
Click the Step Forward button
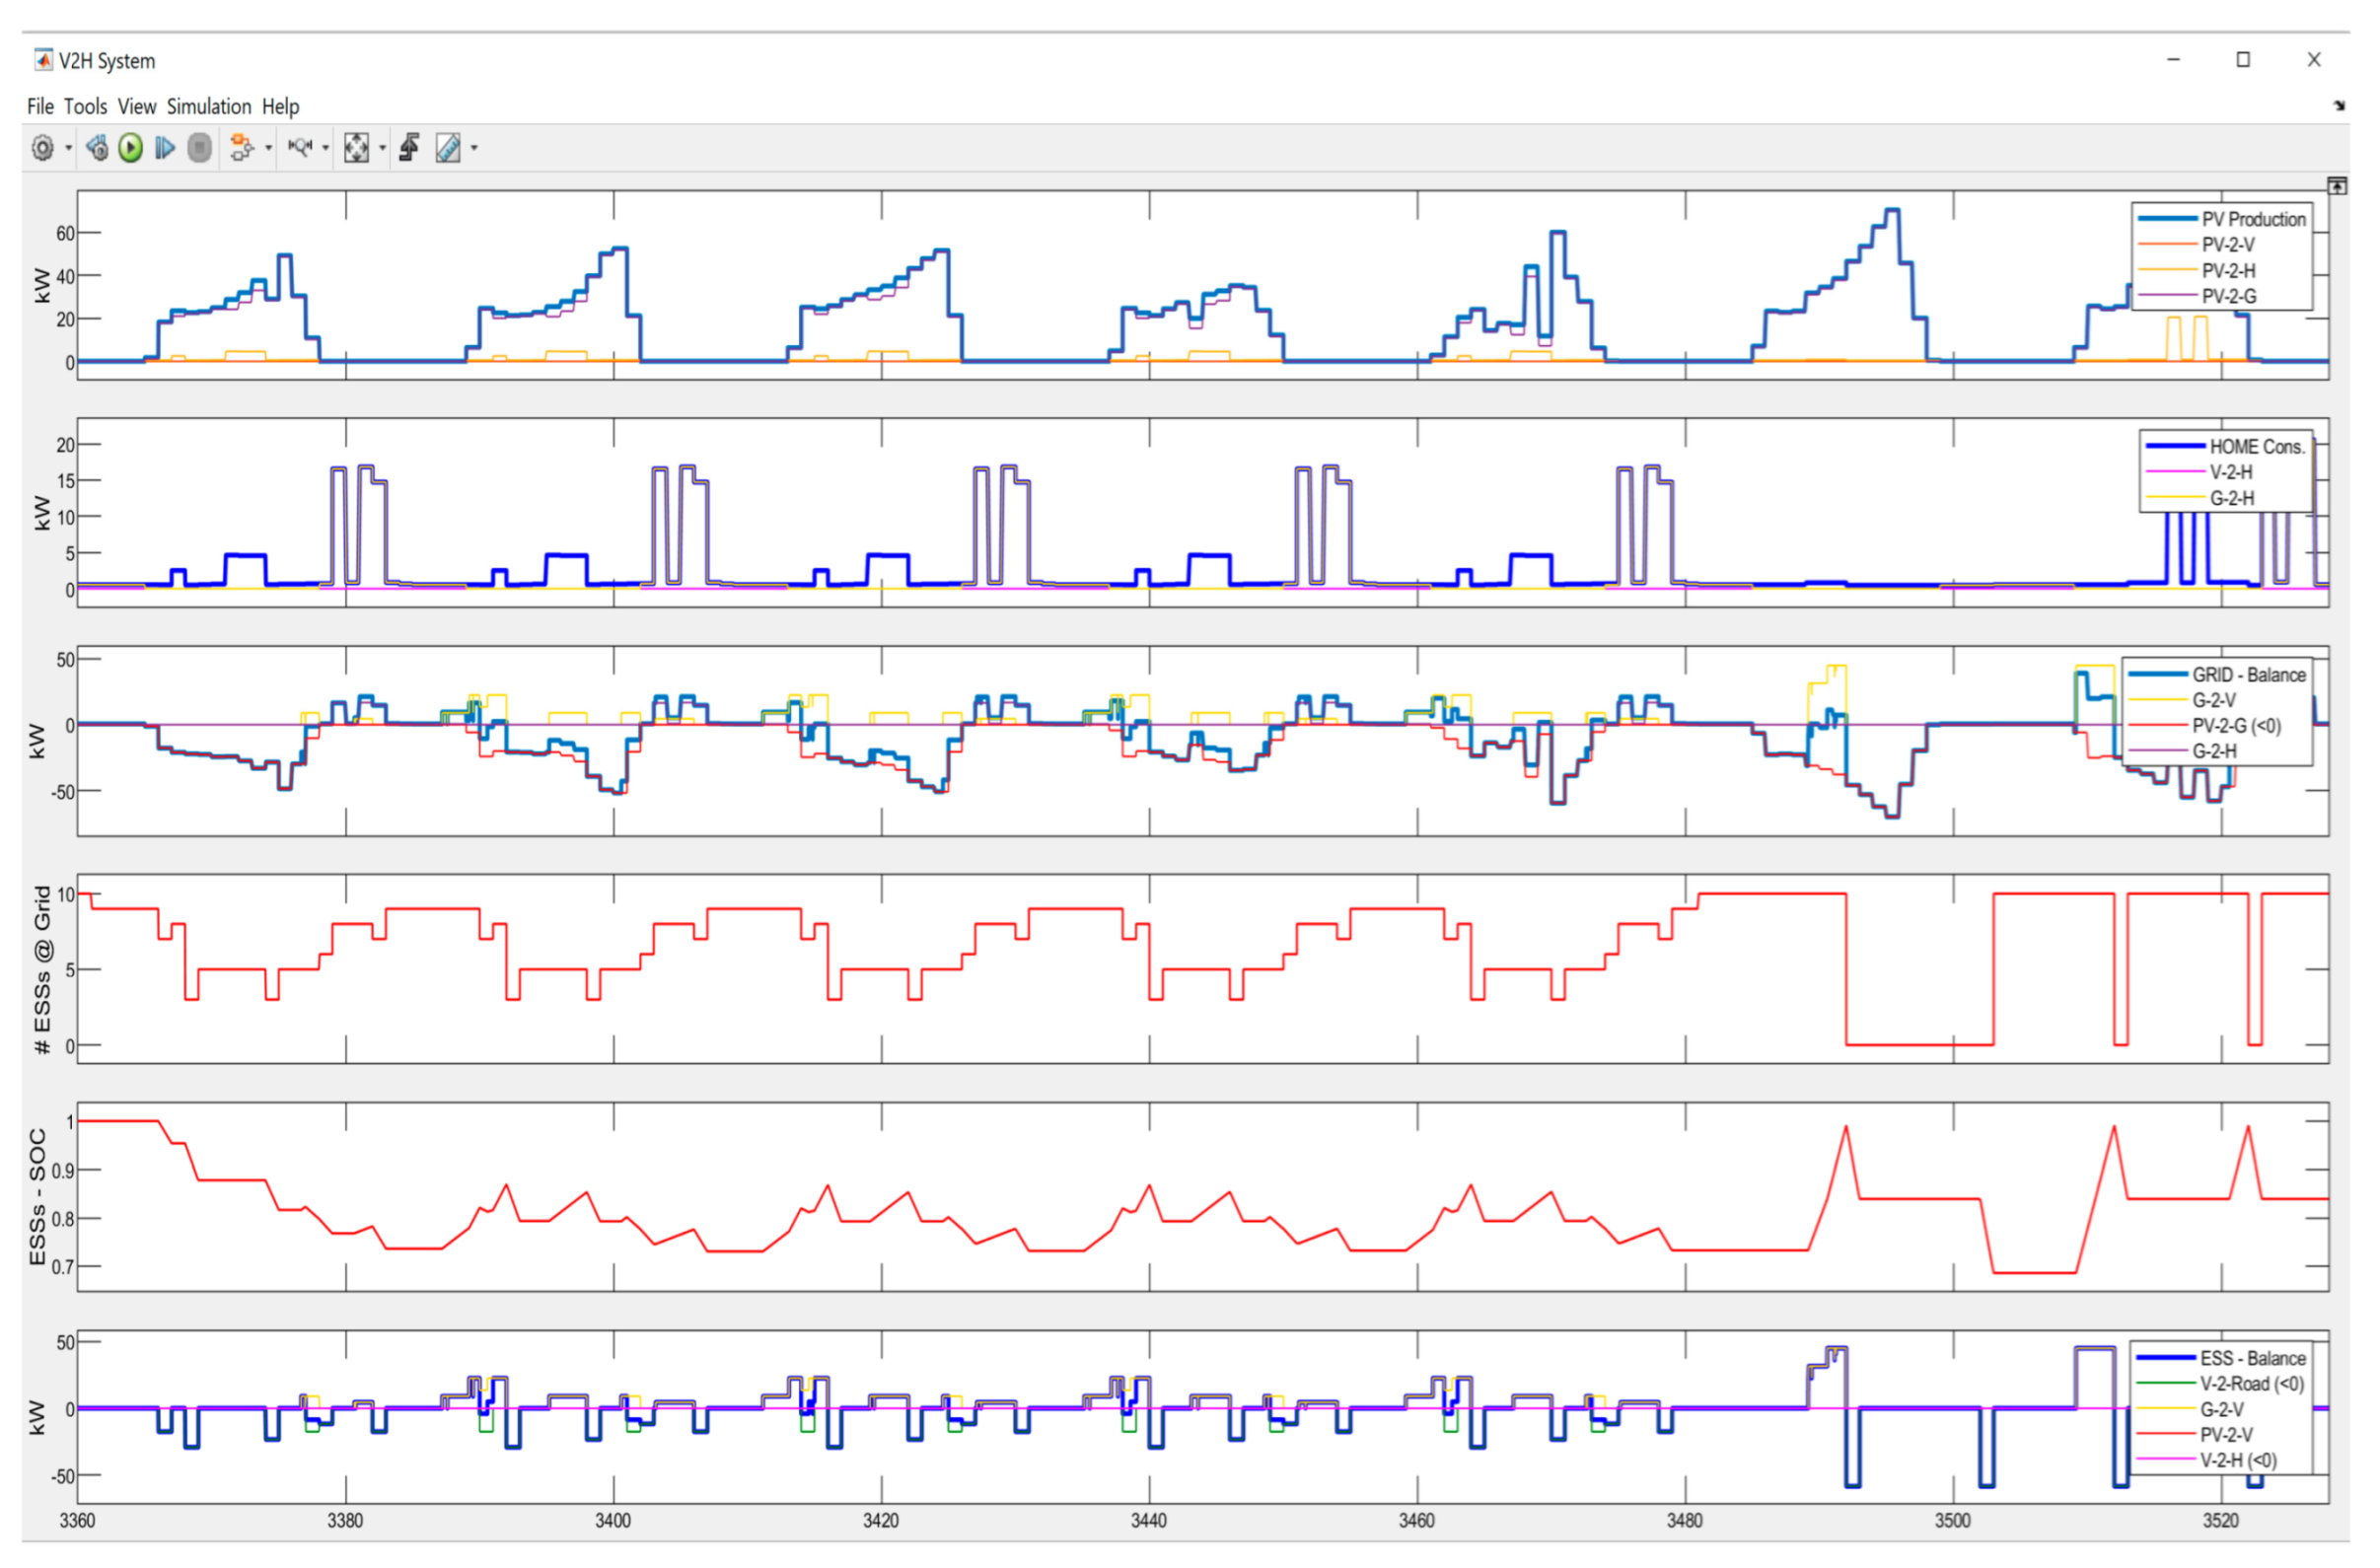pos(165,148)
